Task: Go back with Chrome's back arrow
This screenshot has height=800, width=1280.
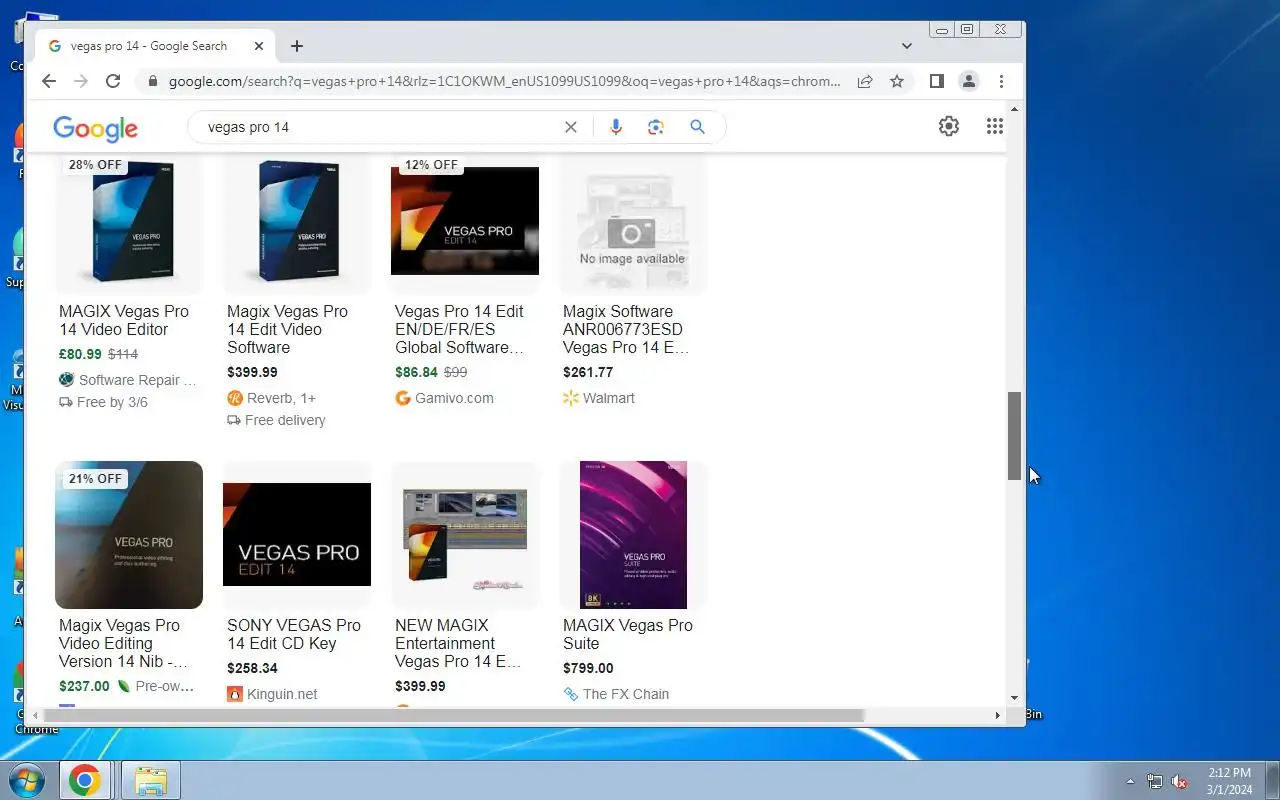Action: [x=49, y=82]
